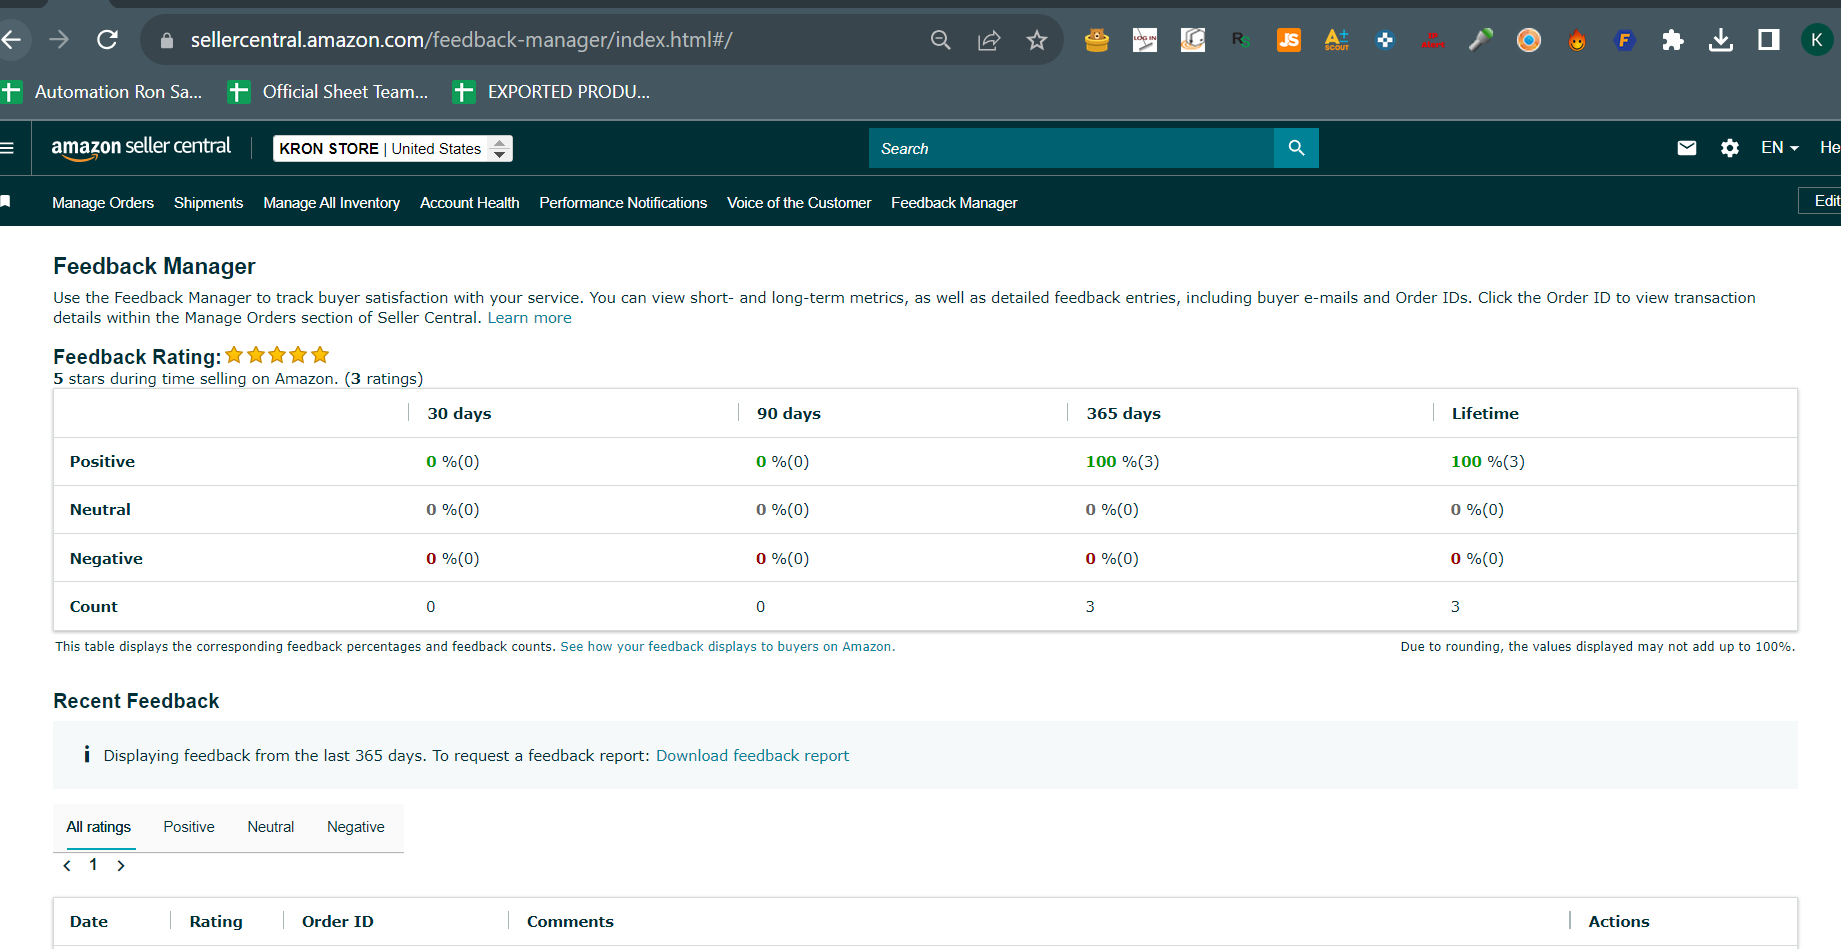Click the feedback rating stars
1841x949 pixels.
coord(277,355)
